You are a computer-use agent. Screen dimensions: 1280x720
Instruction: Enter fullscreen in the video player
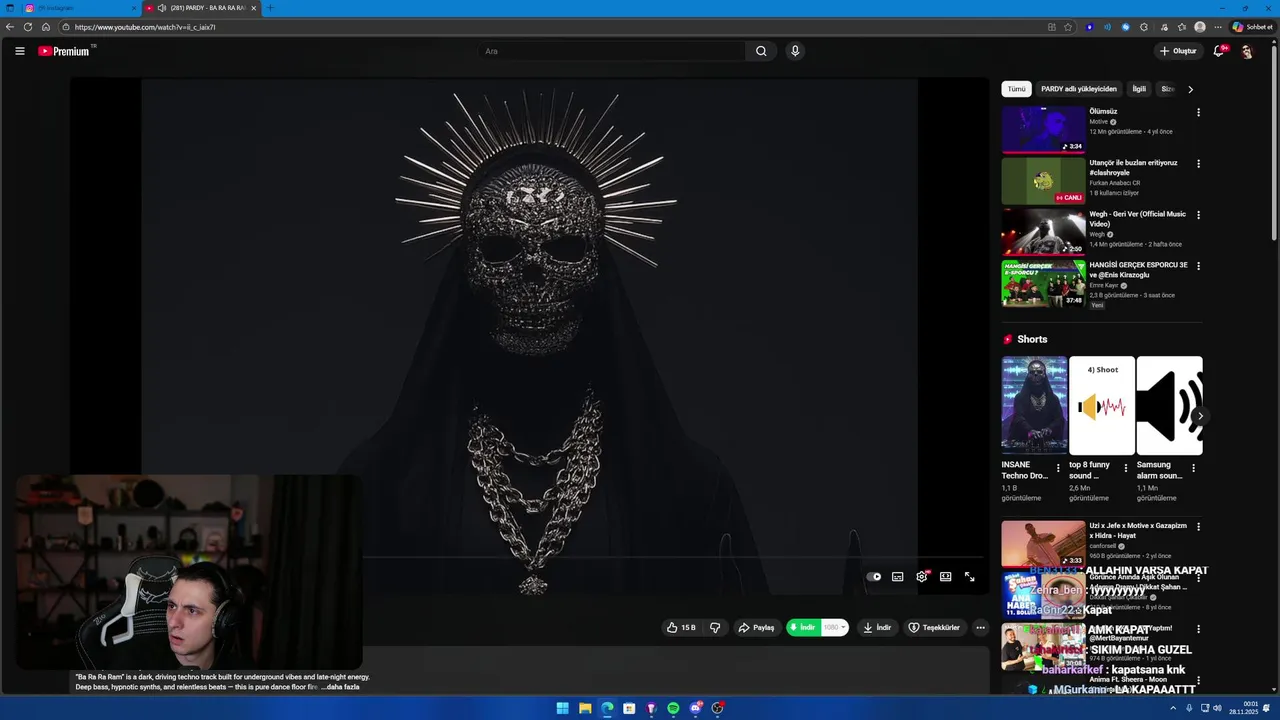(x=969, y=577)
